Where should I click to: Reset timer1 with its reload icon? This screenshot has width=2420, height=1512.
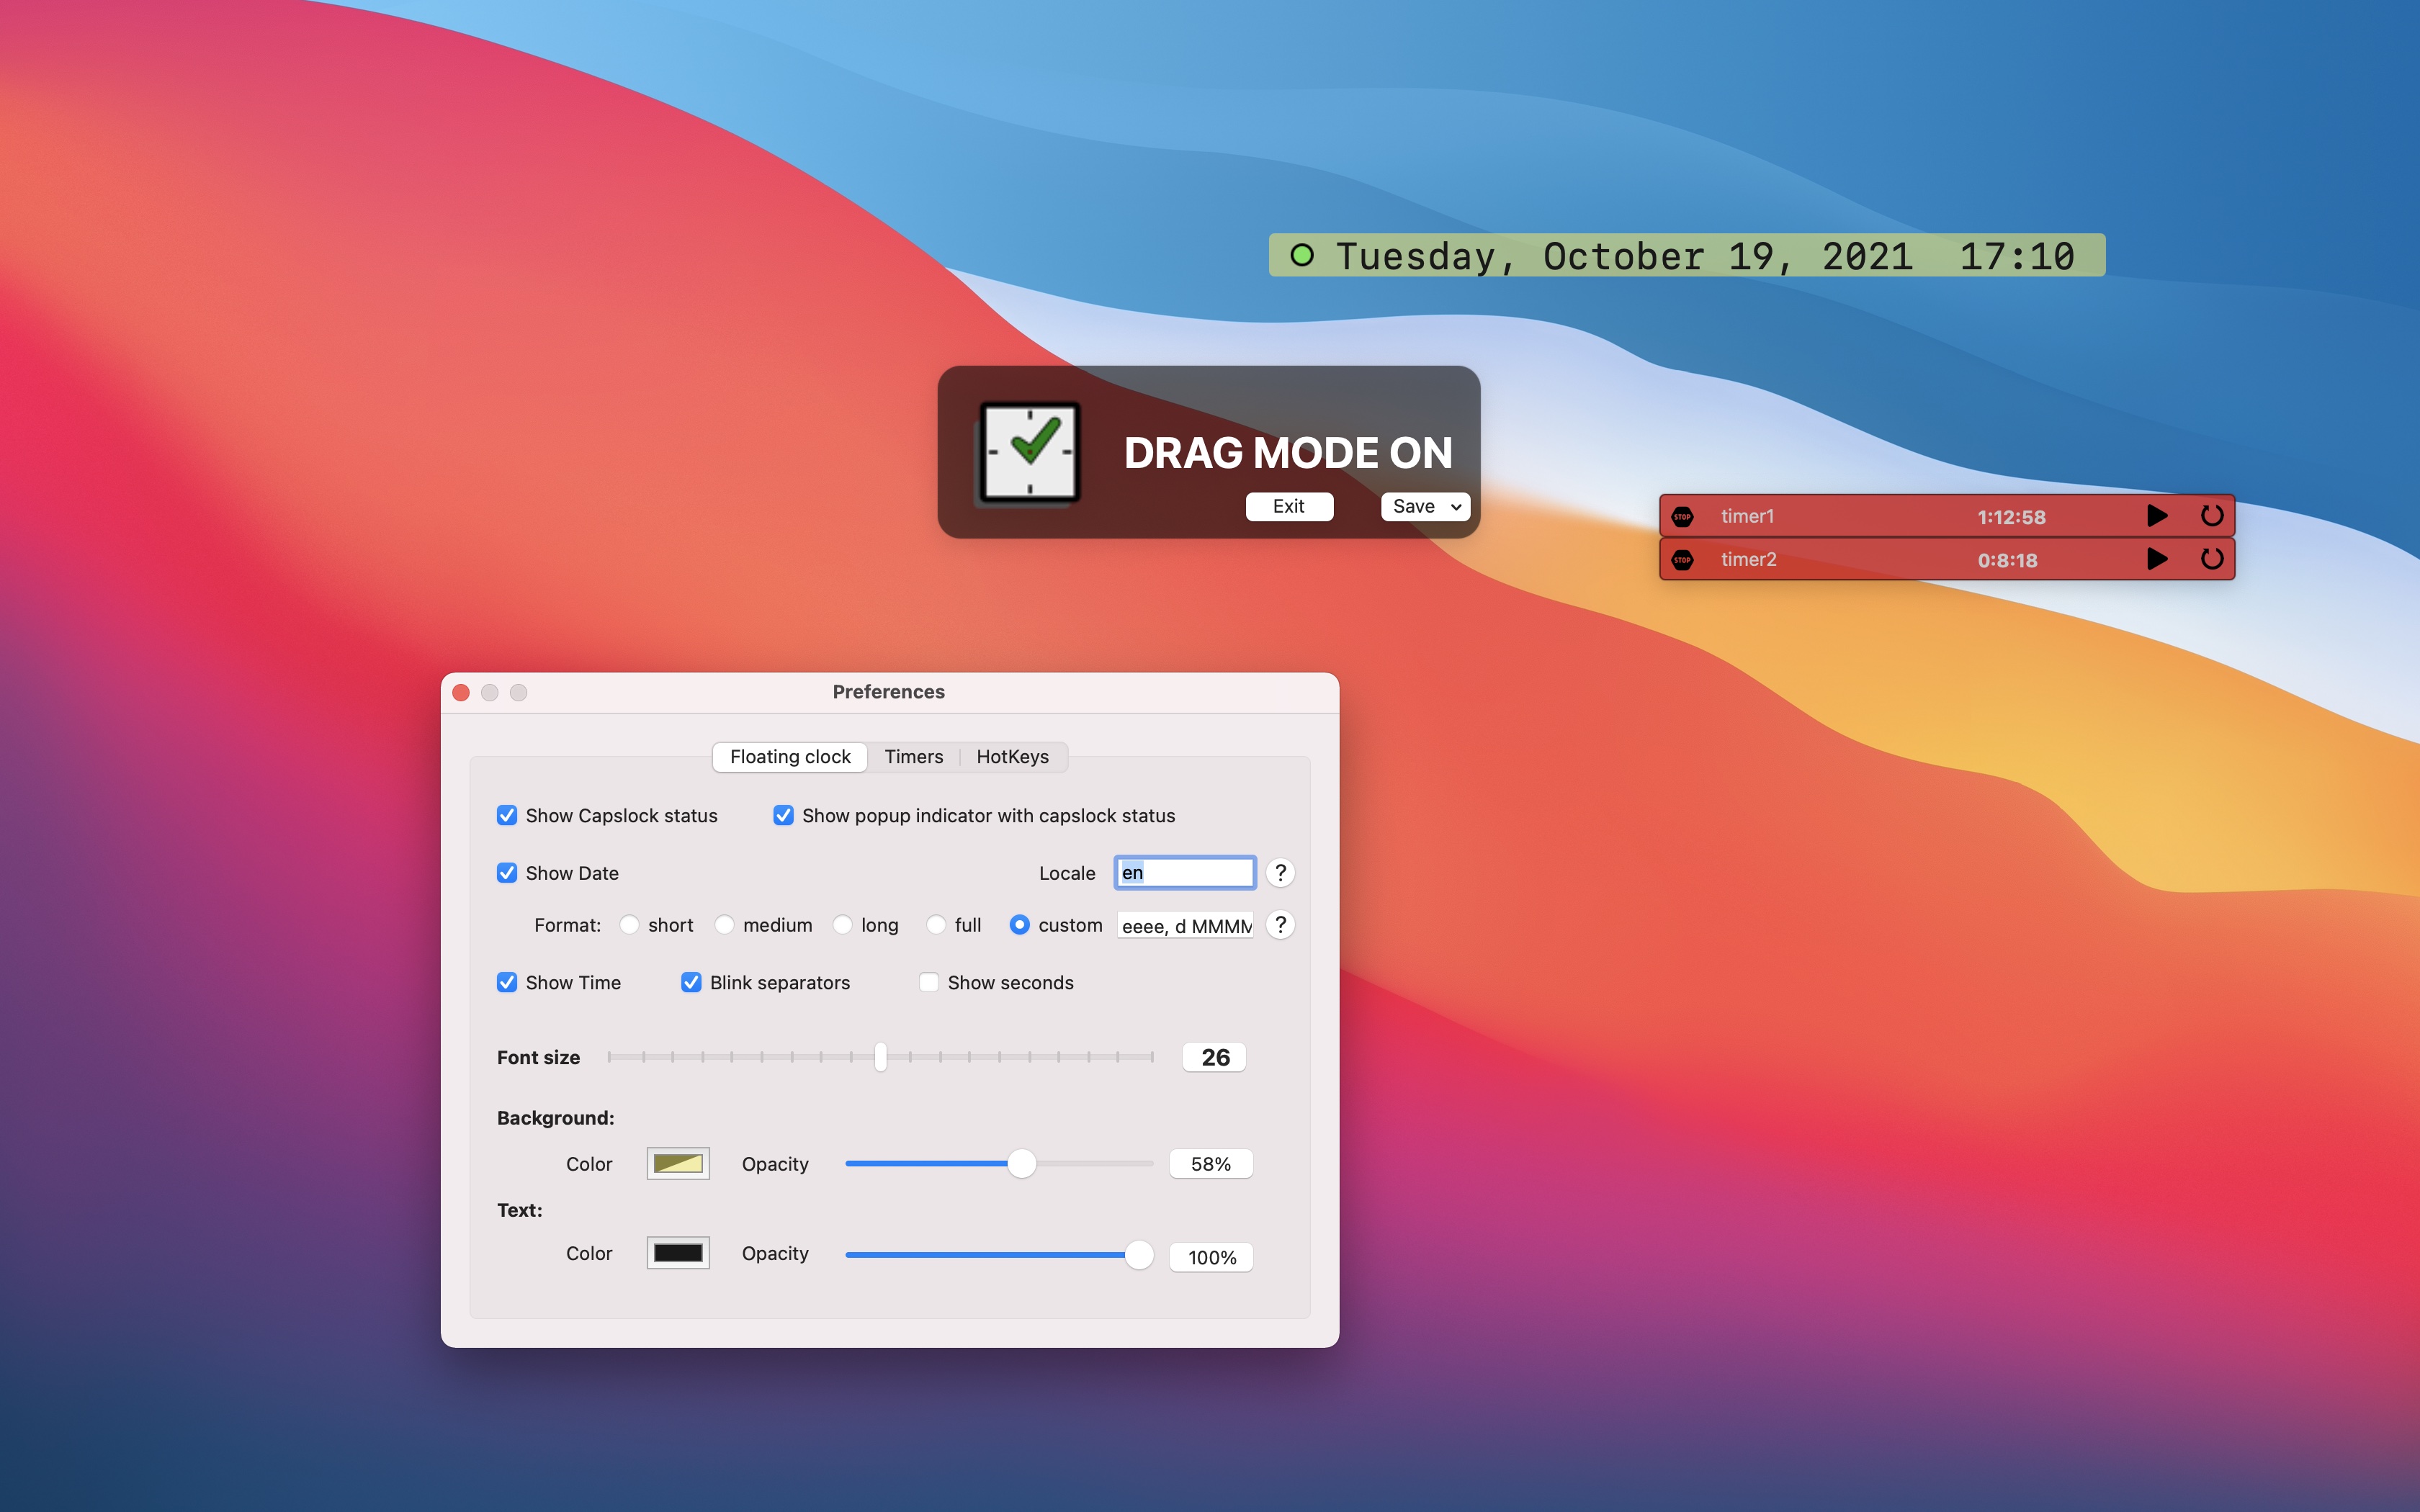pyautogui.click(x=2211, y=516)
